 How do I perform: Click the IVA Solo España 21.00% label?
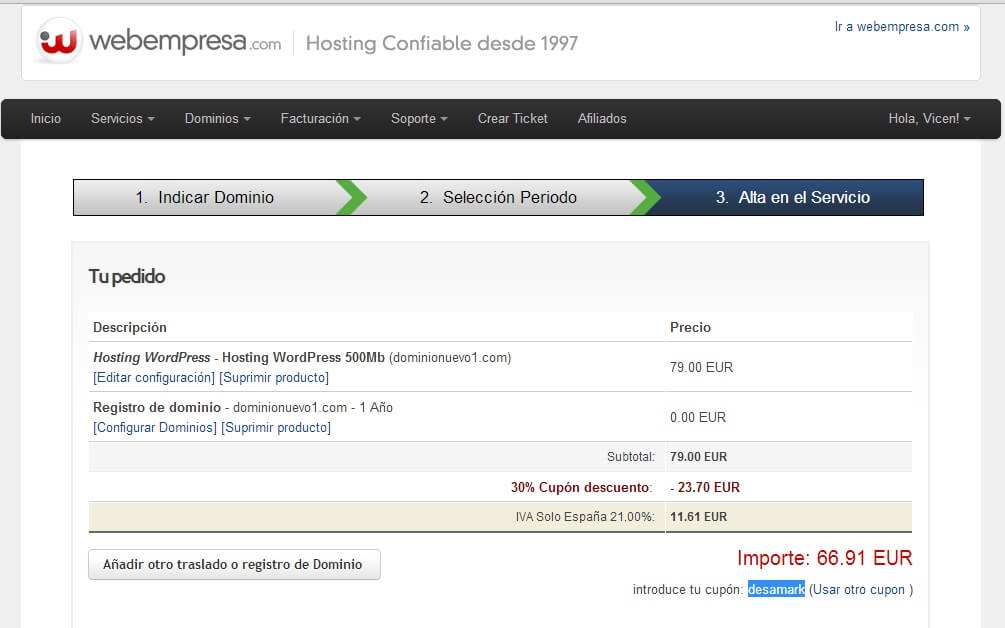585,516
